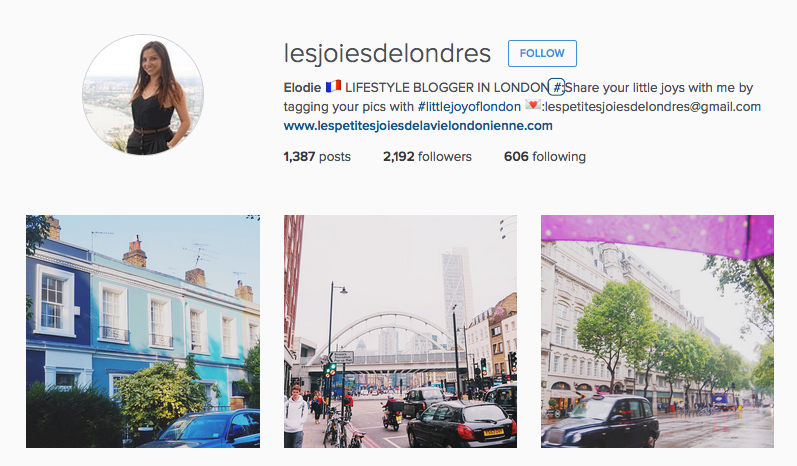Open the blue terraced houses photo

pos(143,331)
